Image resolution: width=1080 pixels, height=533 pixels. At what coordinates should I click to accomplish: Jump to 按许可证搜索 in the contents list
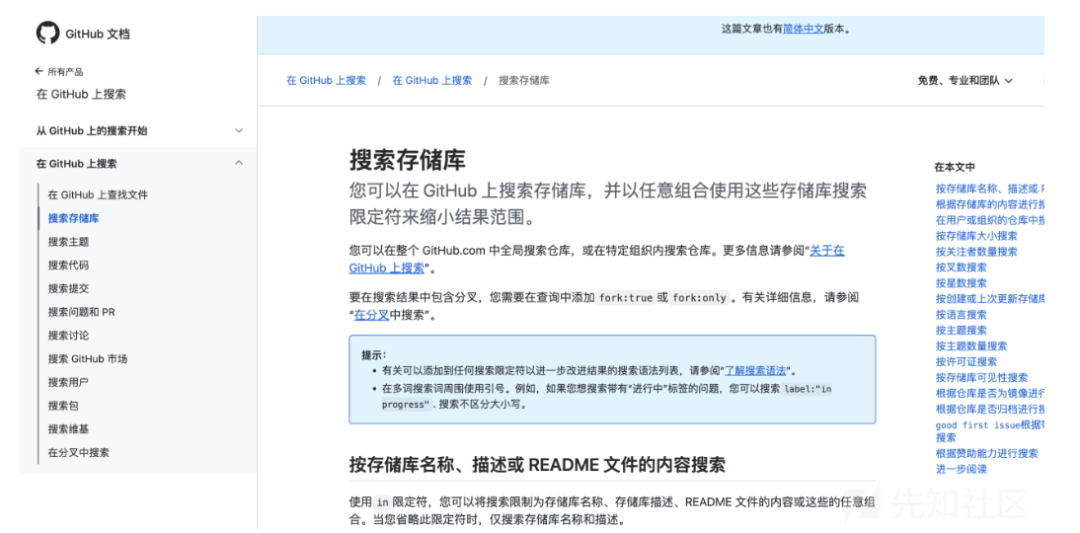[966, 362]
